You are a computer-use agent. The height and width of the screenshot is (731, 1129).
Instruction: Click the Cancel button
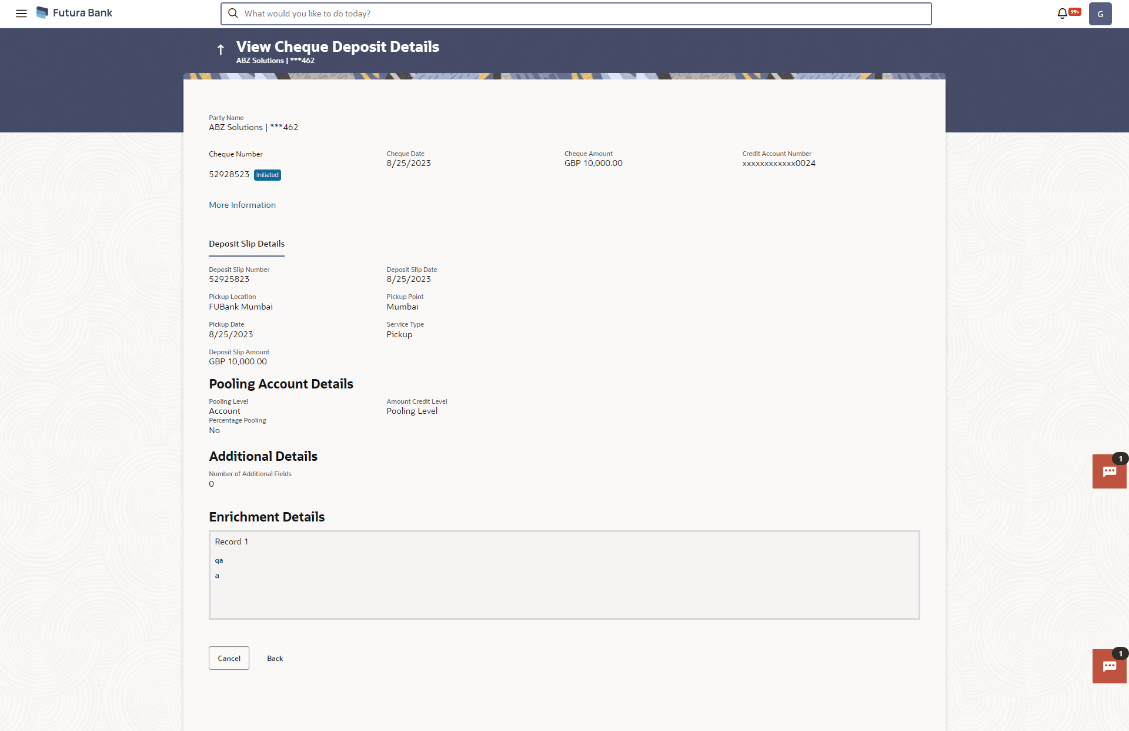click(229, 658)
